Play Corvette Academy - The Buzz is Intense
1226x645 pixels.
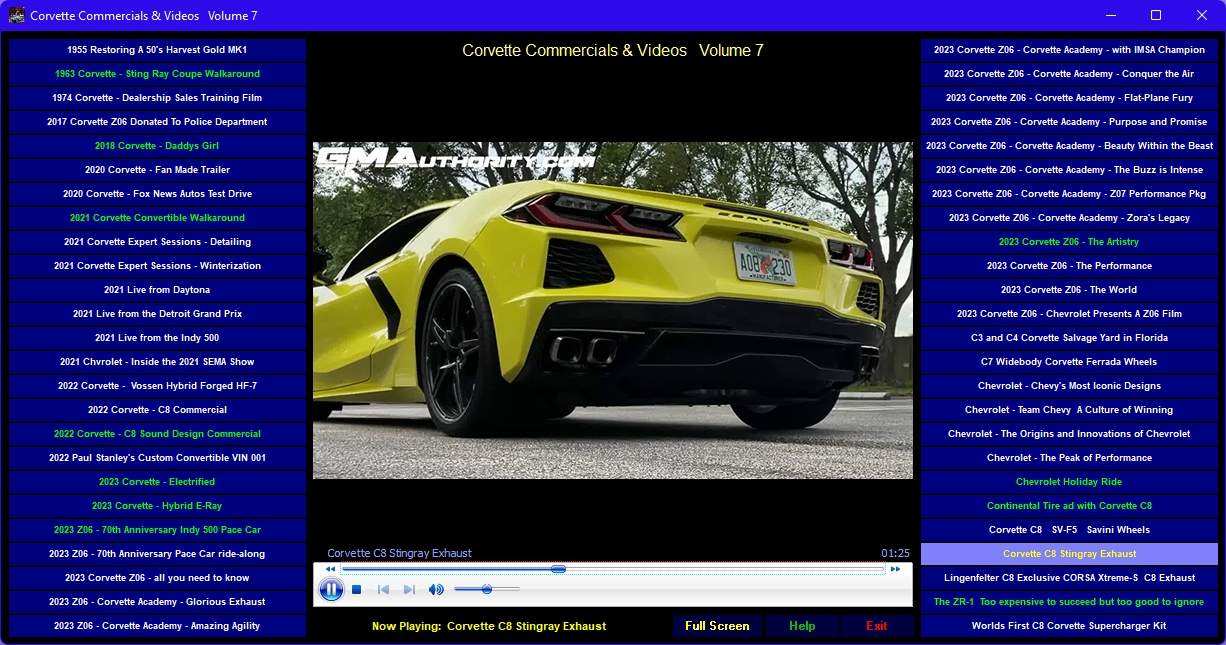(1069, 170)
